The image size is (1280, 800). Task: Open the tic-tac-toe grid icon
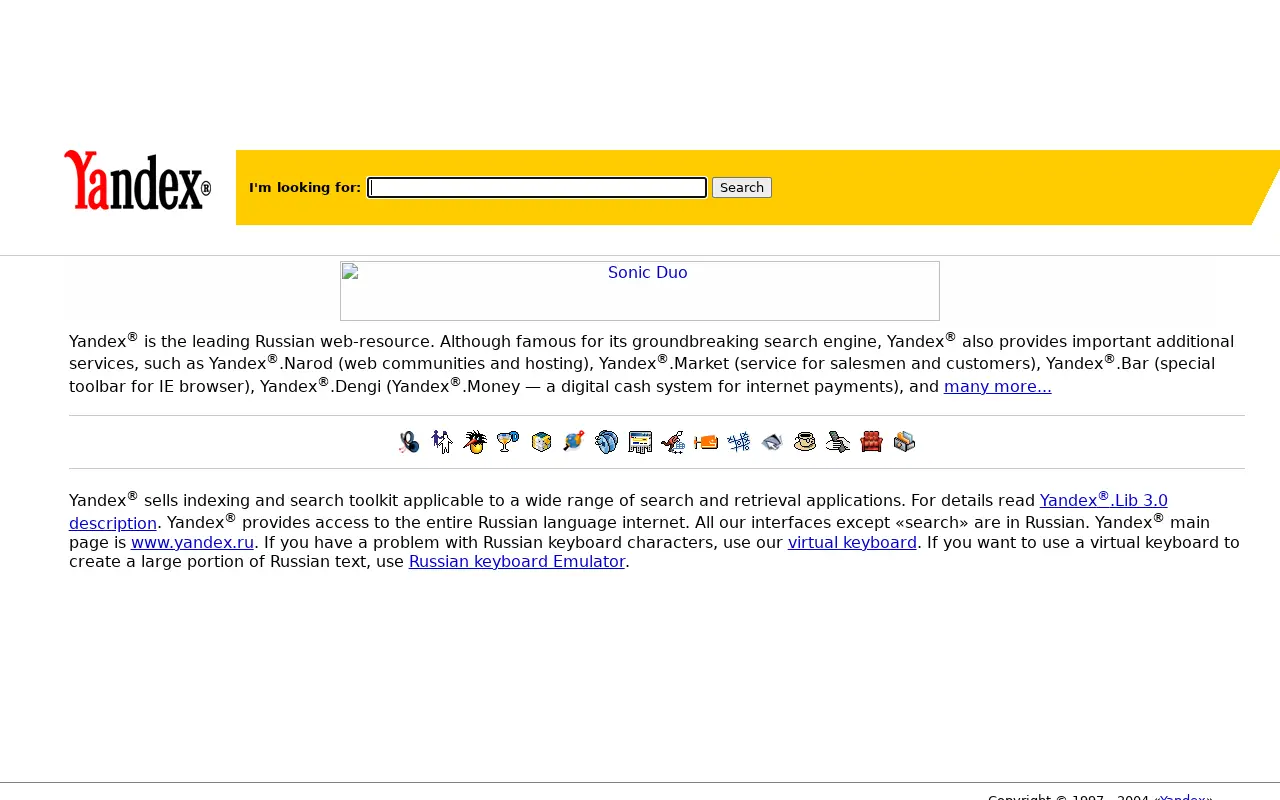(739, 442)
